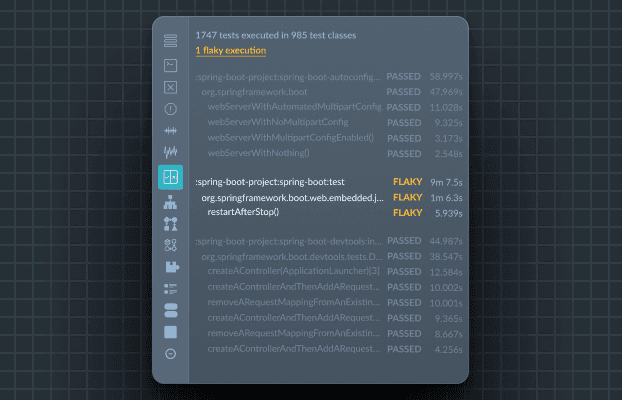The image size is (622, 400).
Task: Open the puzzle piece plugins icon
Action: (x=170, y=267)
